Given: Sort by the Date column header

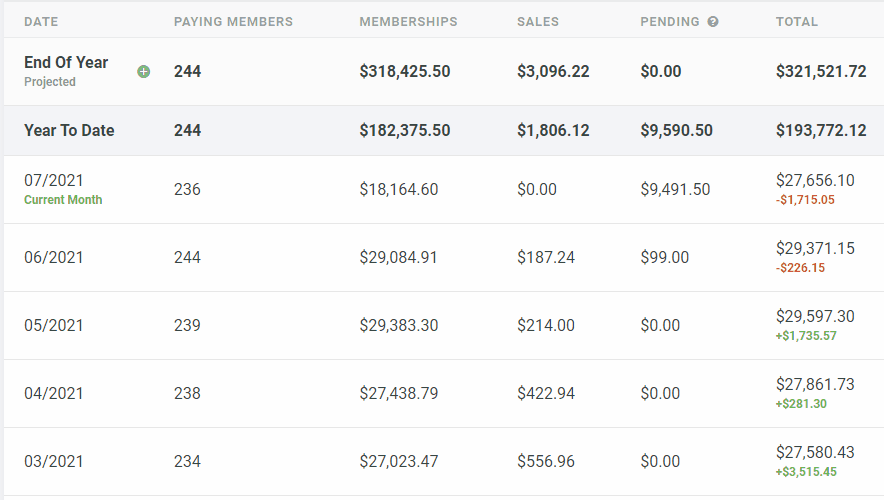Looking at the screenshot, I should click(x=41, y=22).
